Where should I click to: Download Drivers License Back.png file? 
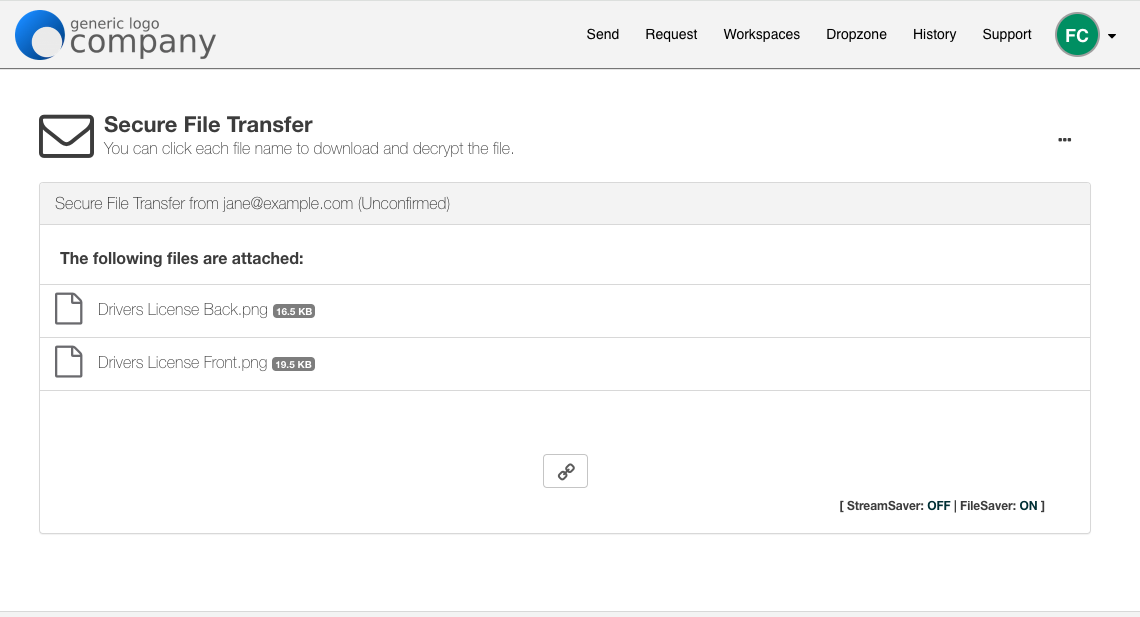[182, 310]
